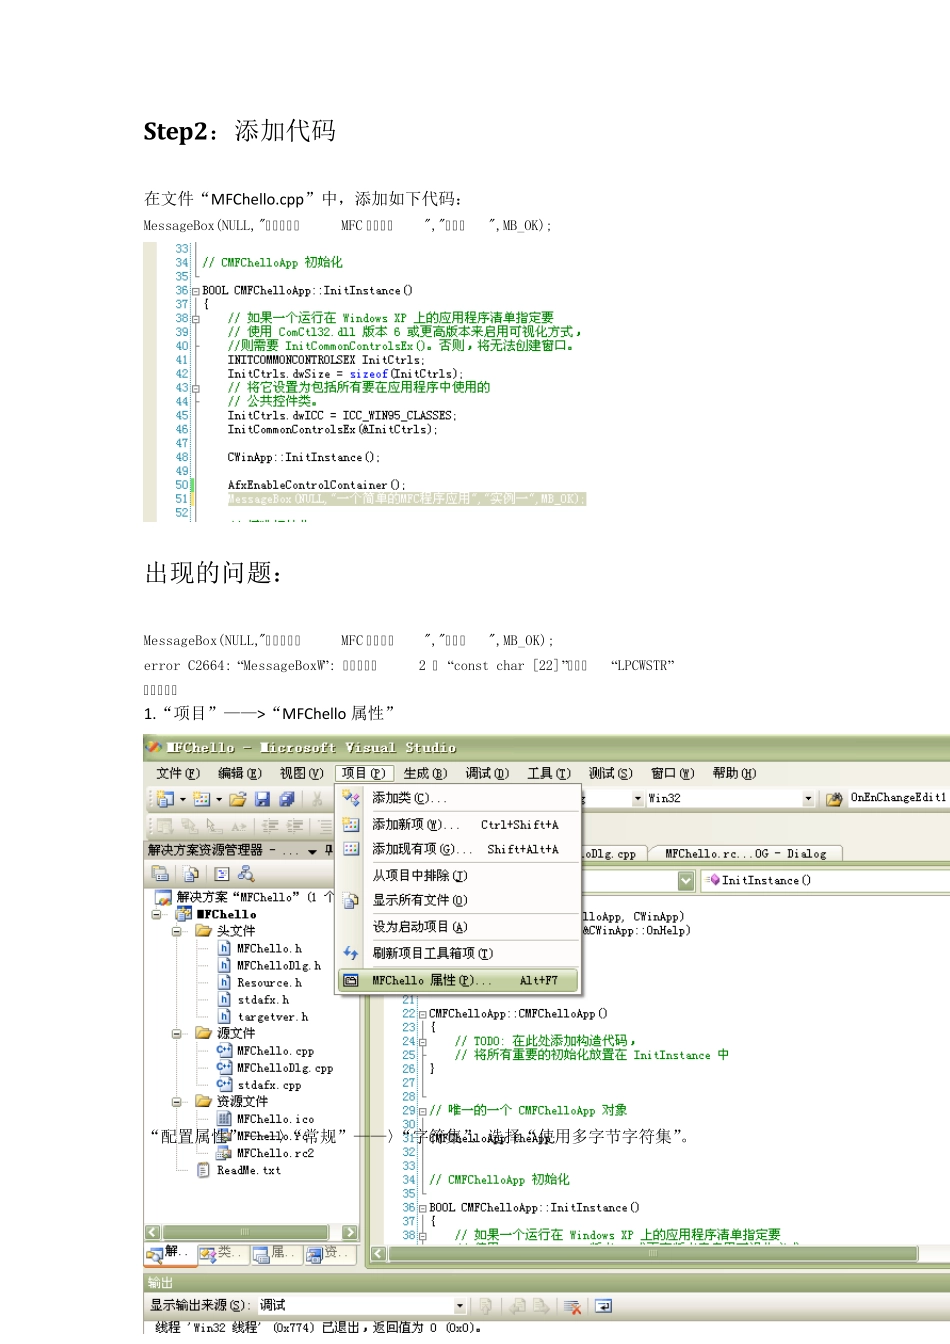Click the 添加类 menu item icon
Viewport: 950px width, 1344px height.
tap(351, 798)
